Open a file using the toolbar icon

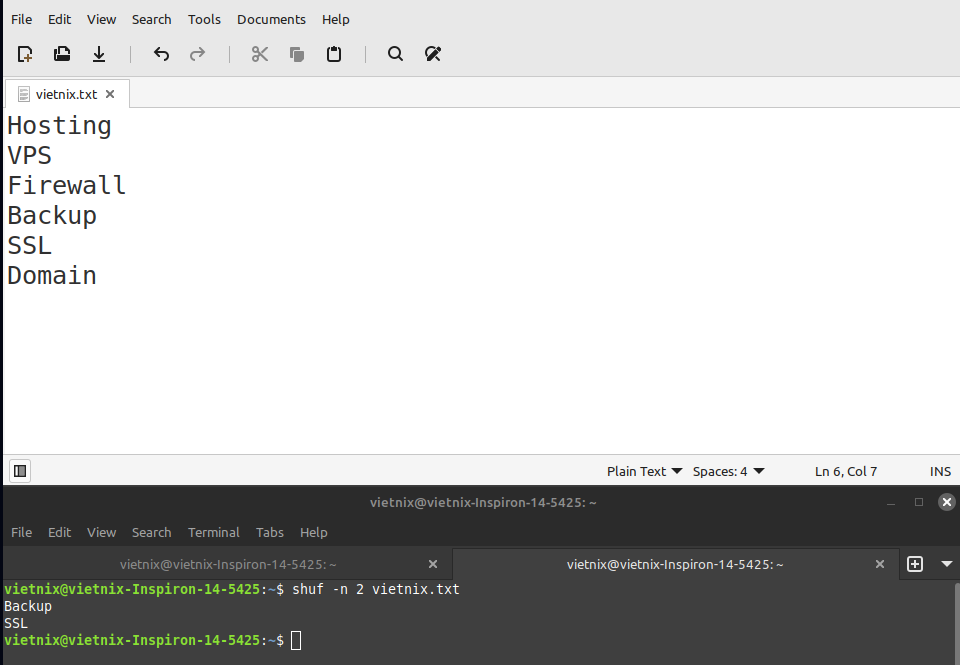pos(62,54)
